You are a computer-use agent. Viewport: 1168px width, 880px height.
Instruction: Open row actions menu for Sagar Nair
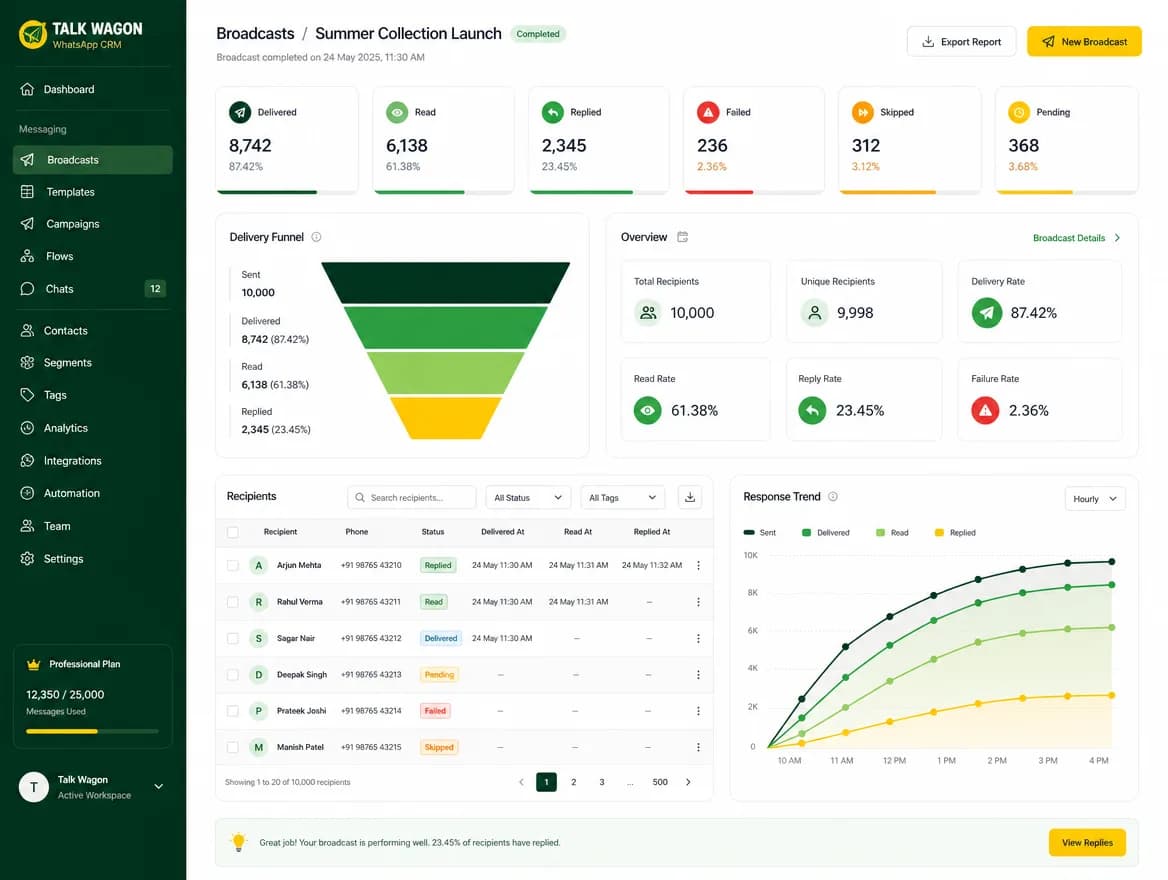698,639
